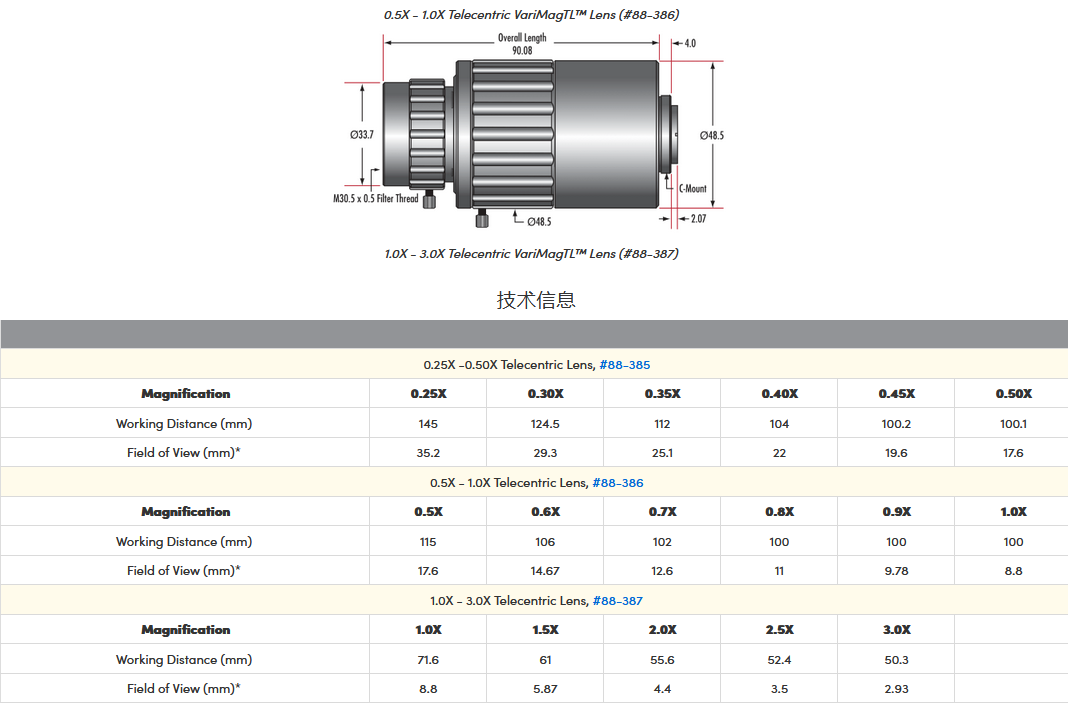
Task: Click the 35.2 field of view value
Action: coord(428,453)
